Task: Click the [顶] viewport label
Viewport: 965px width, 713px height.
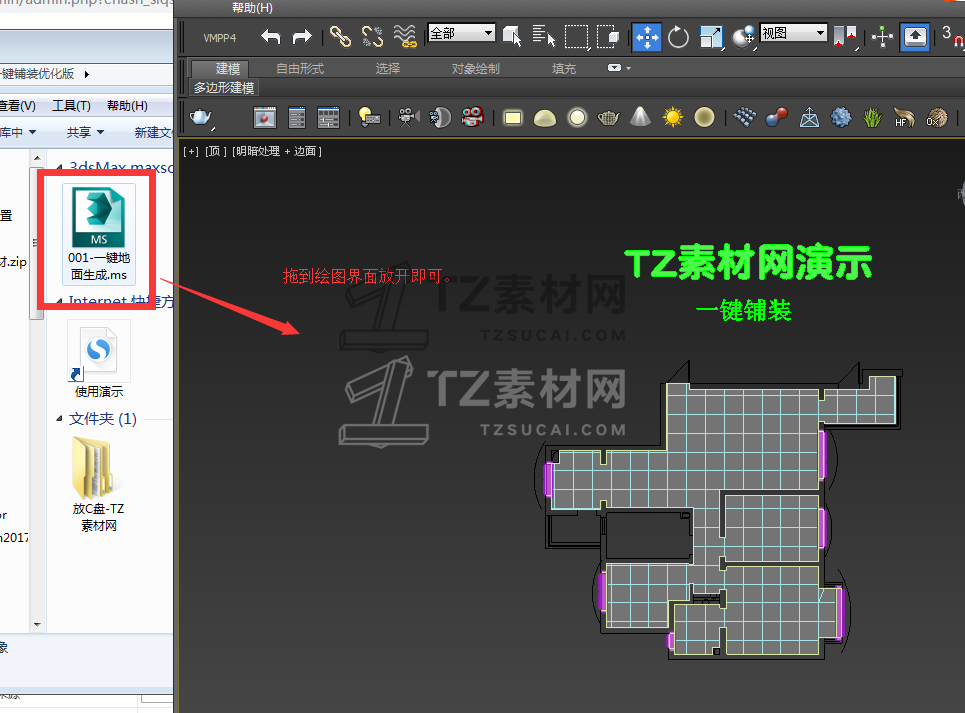Action: tap(216, 151)
